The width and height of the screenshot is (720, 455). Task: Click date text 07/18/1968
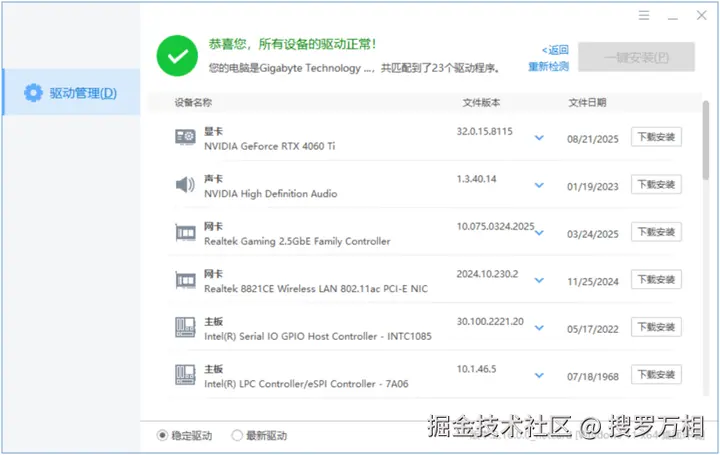point(593,377)
